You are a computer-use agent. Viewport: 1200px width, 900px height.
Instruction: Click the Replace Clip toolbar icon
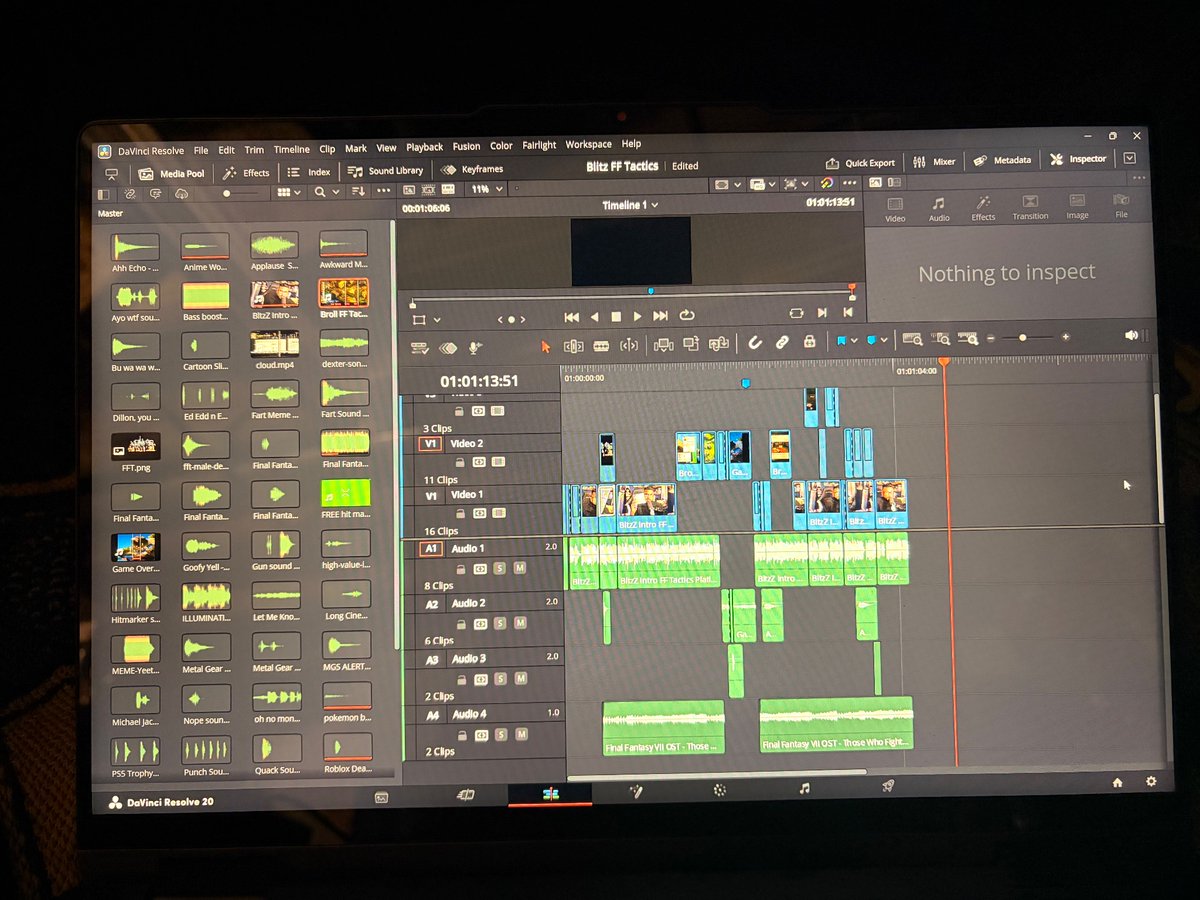coord(719,343)
